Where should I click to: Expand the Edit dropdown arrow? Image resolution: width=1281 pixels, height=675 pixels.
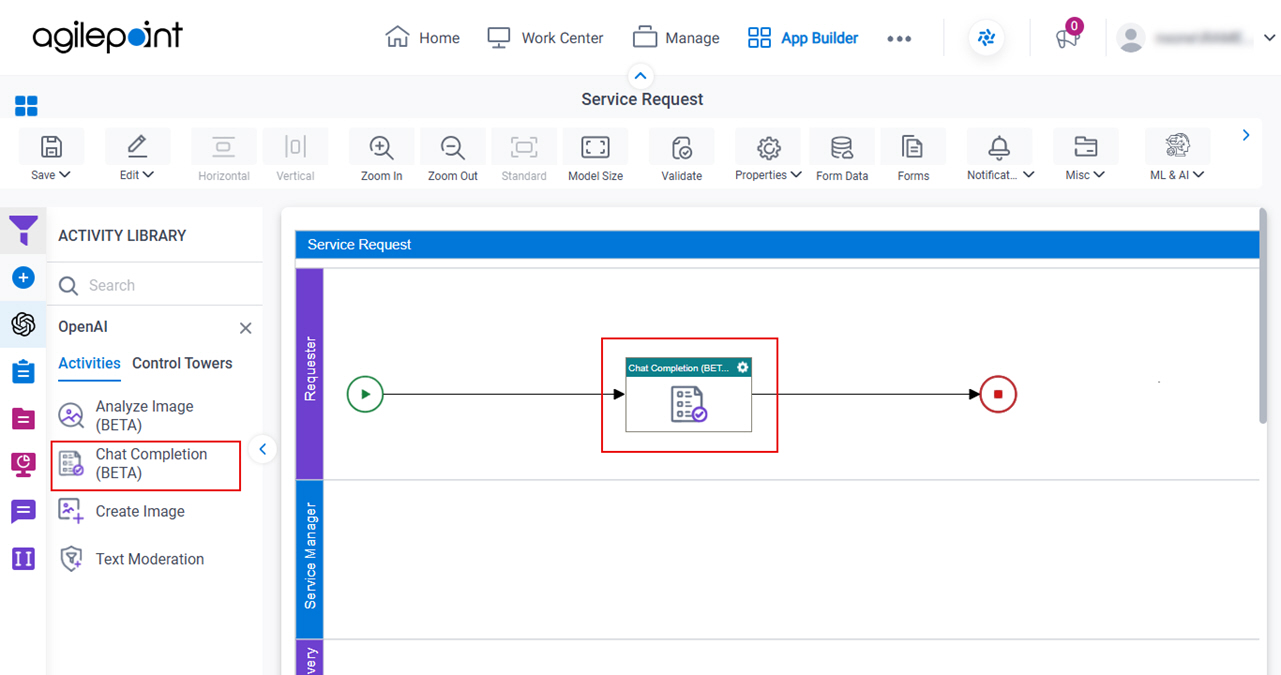point(148,175)
